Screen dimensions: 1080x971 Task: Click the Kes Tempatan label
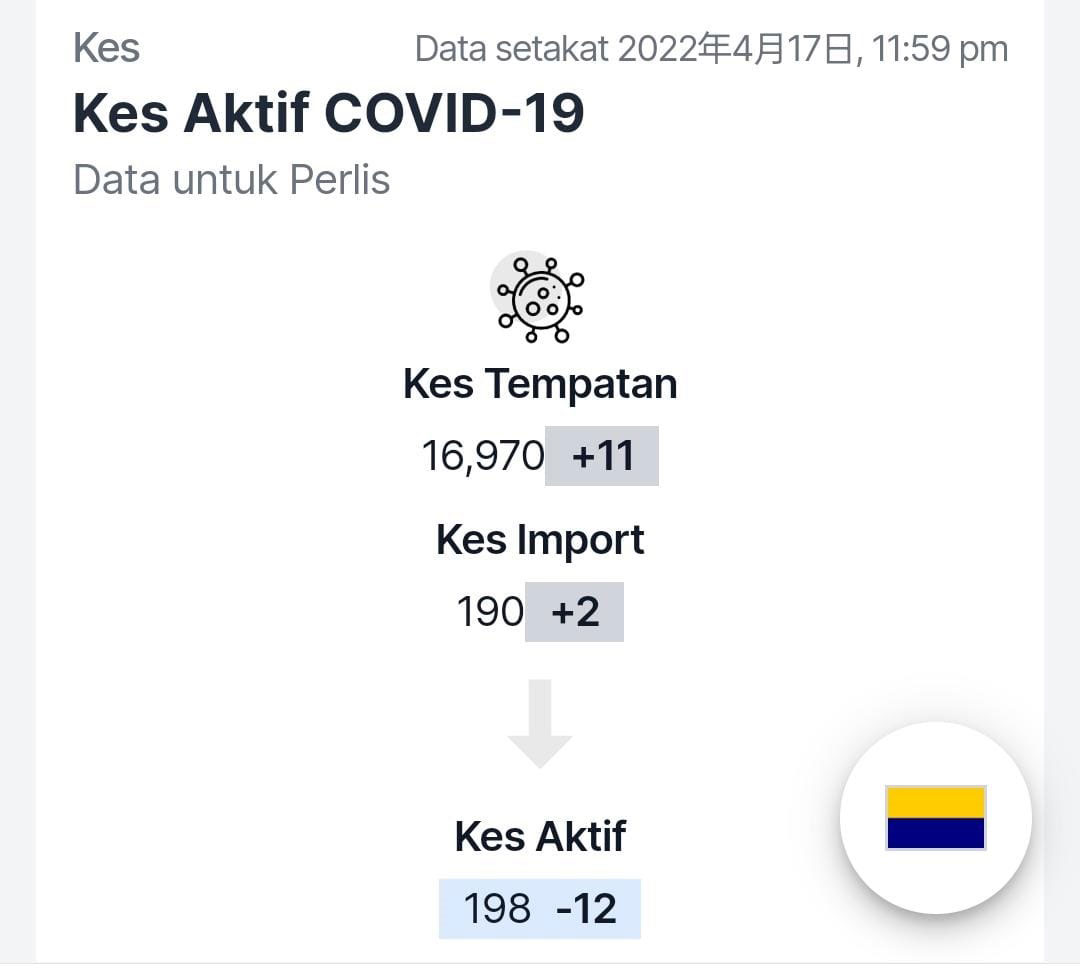(x=540, y=384)
